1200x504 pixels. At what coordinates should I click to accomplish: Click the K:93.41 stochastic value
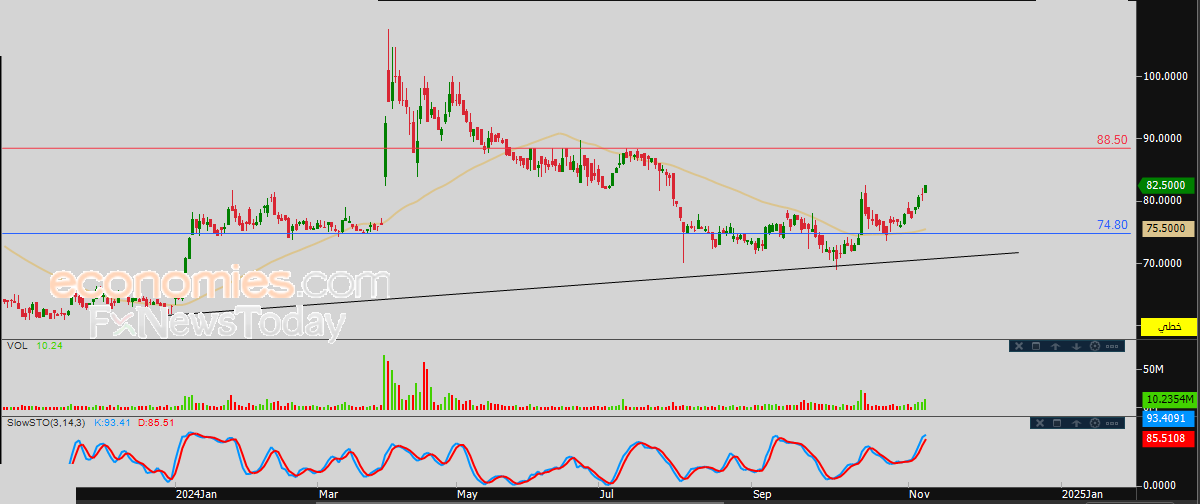112,423
